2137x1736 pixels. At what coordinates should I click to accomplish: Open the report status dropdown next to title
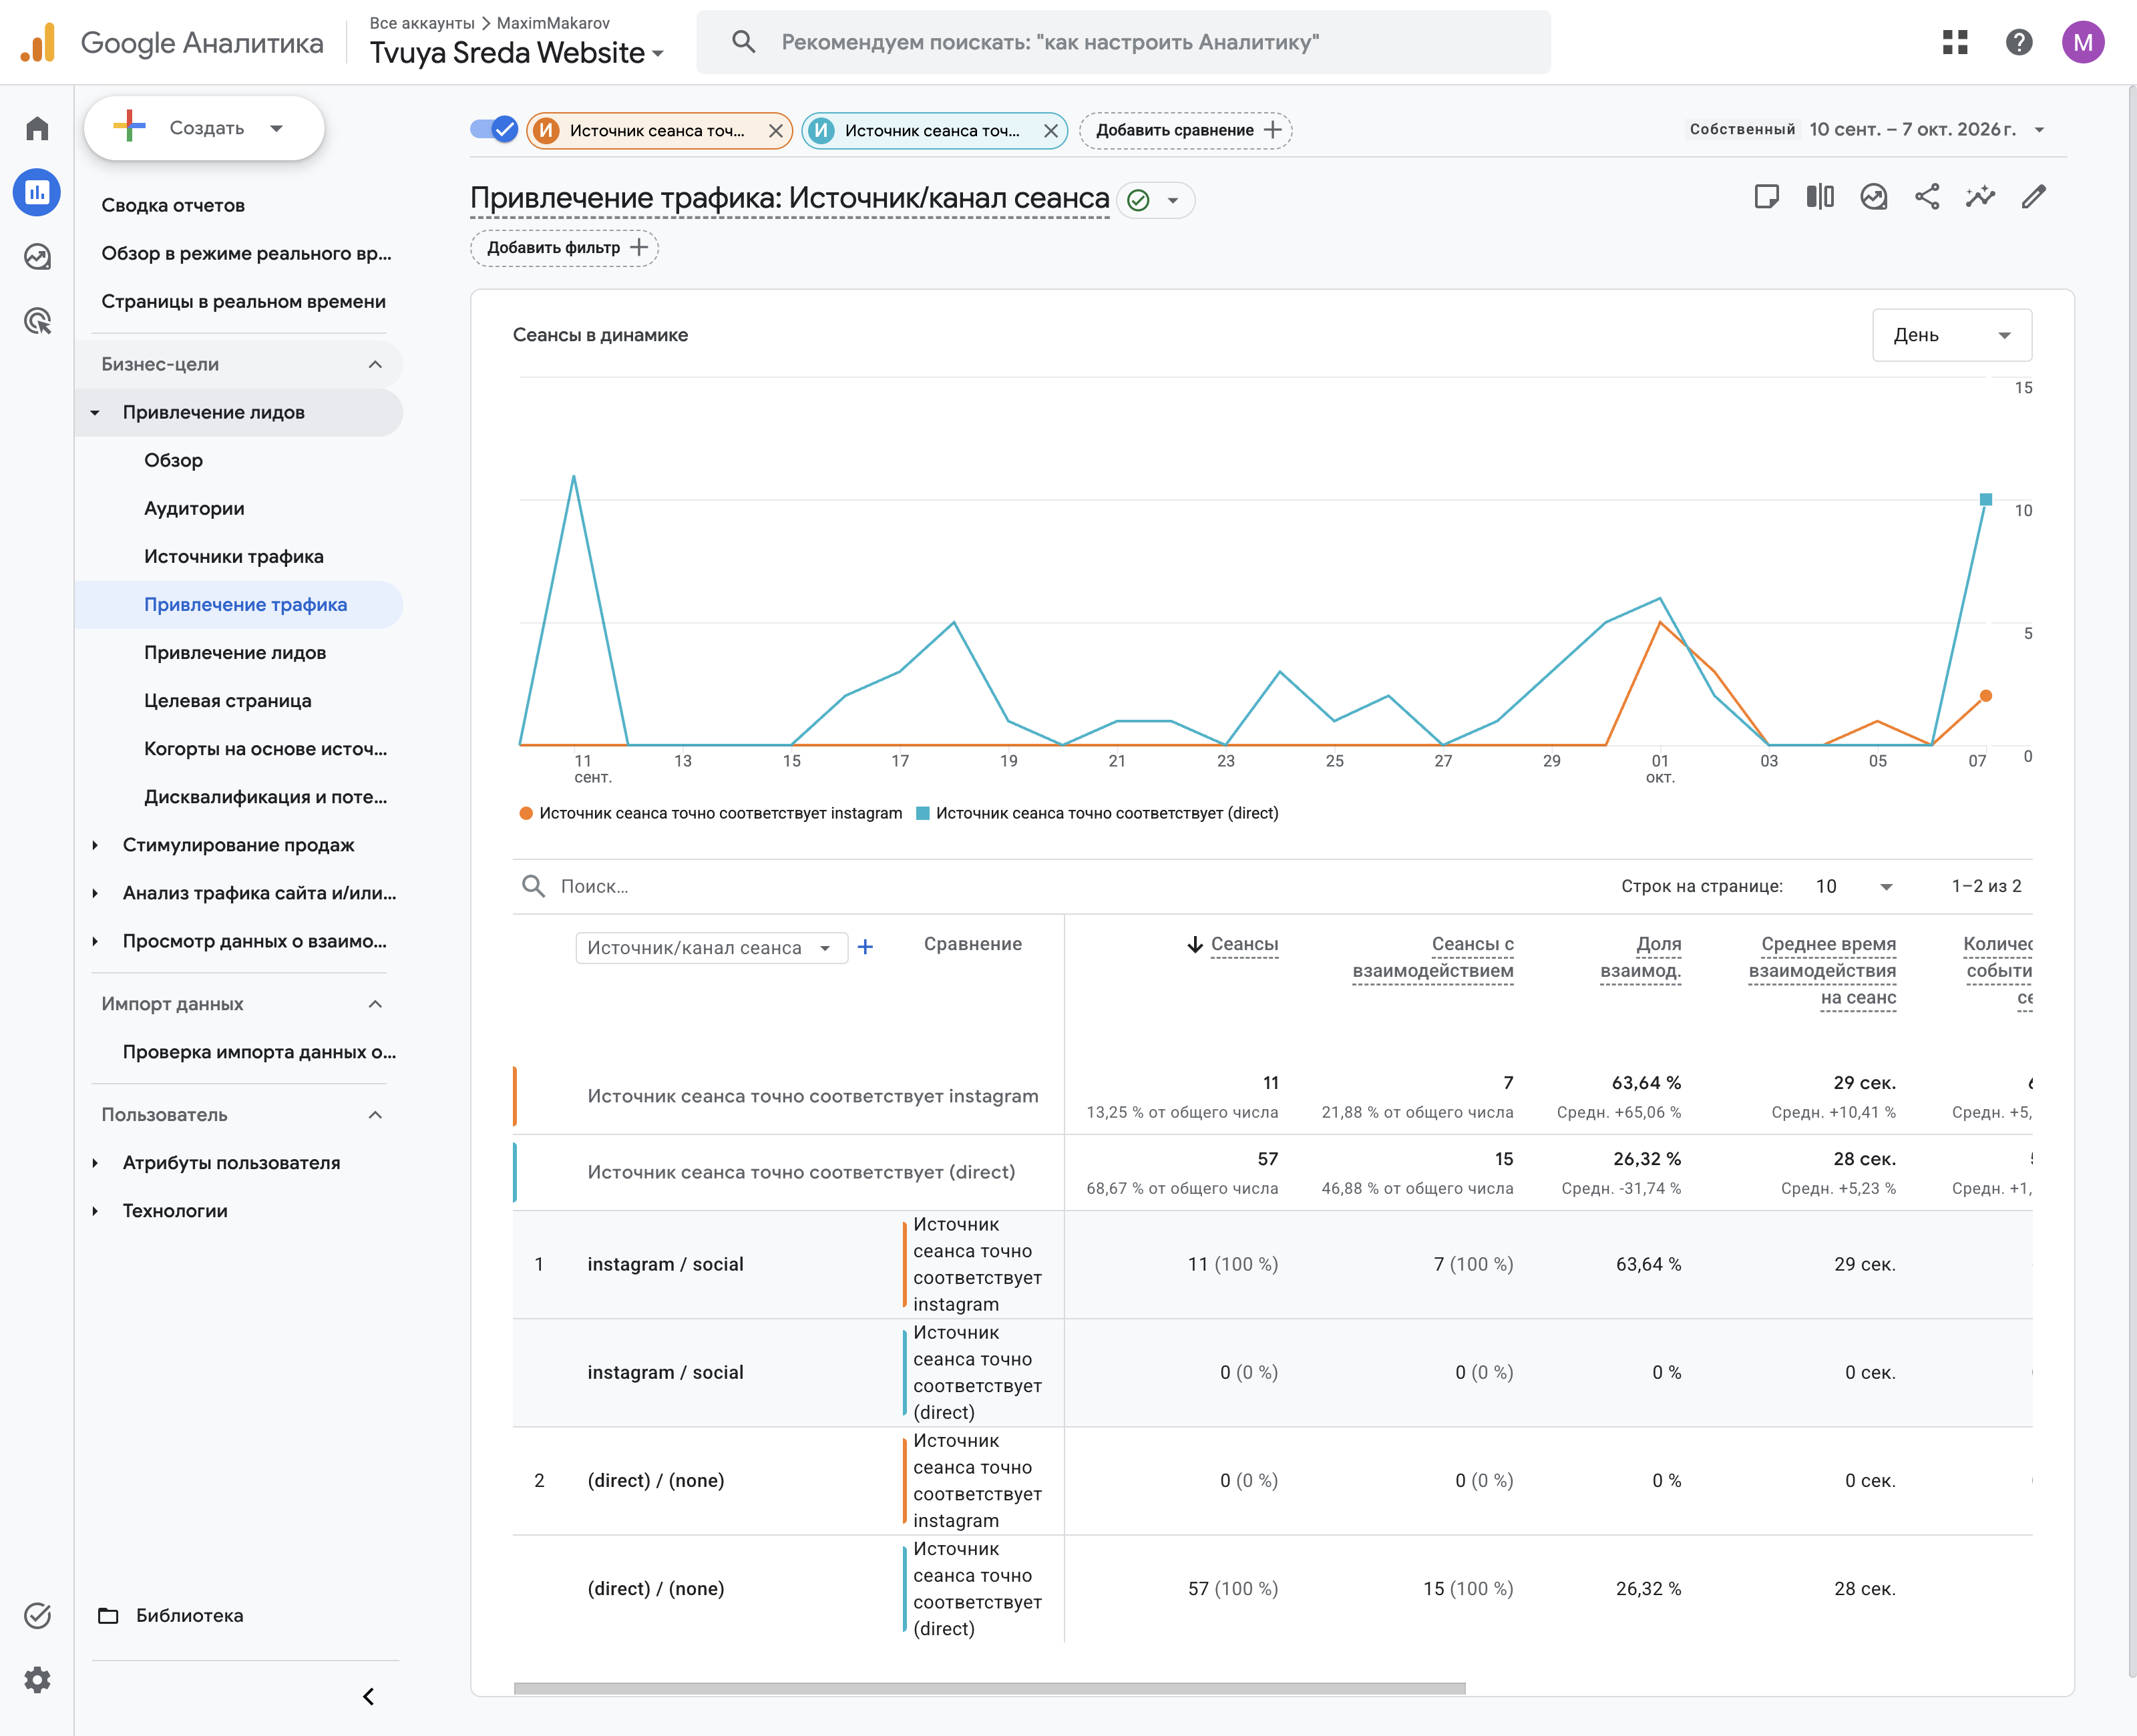click(1155, 200)
